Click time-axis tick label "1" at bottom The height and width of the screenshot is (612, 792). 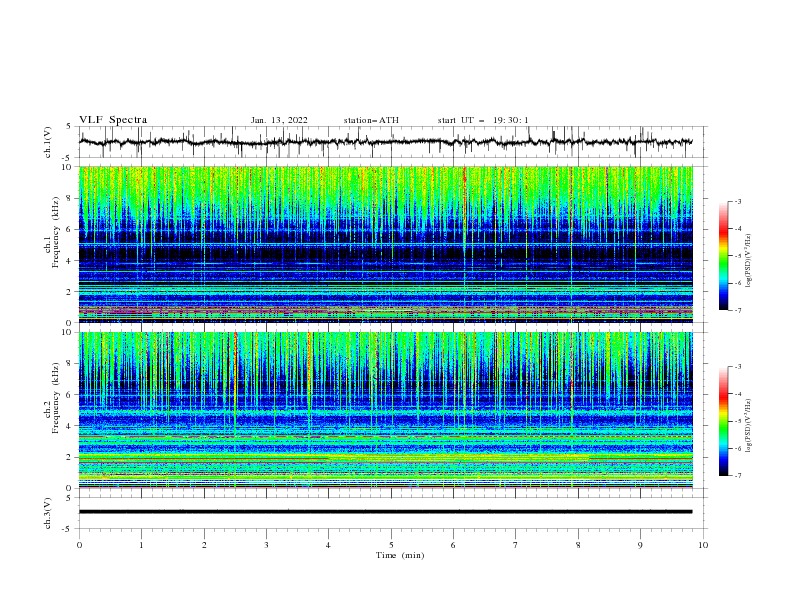coord(141,545)
